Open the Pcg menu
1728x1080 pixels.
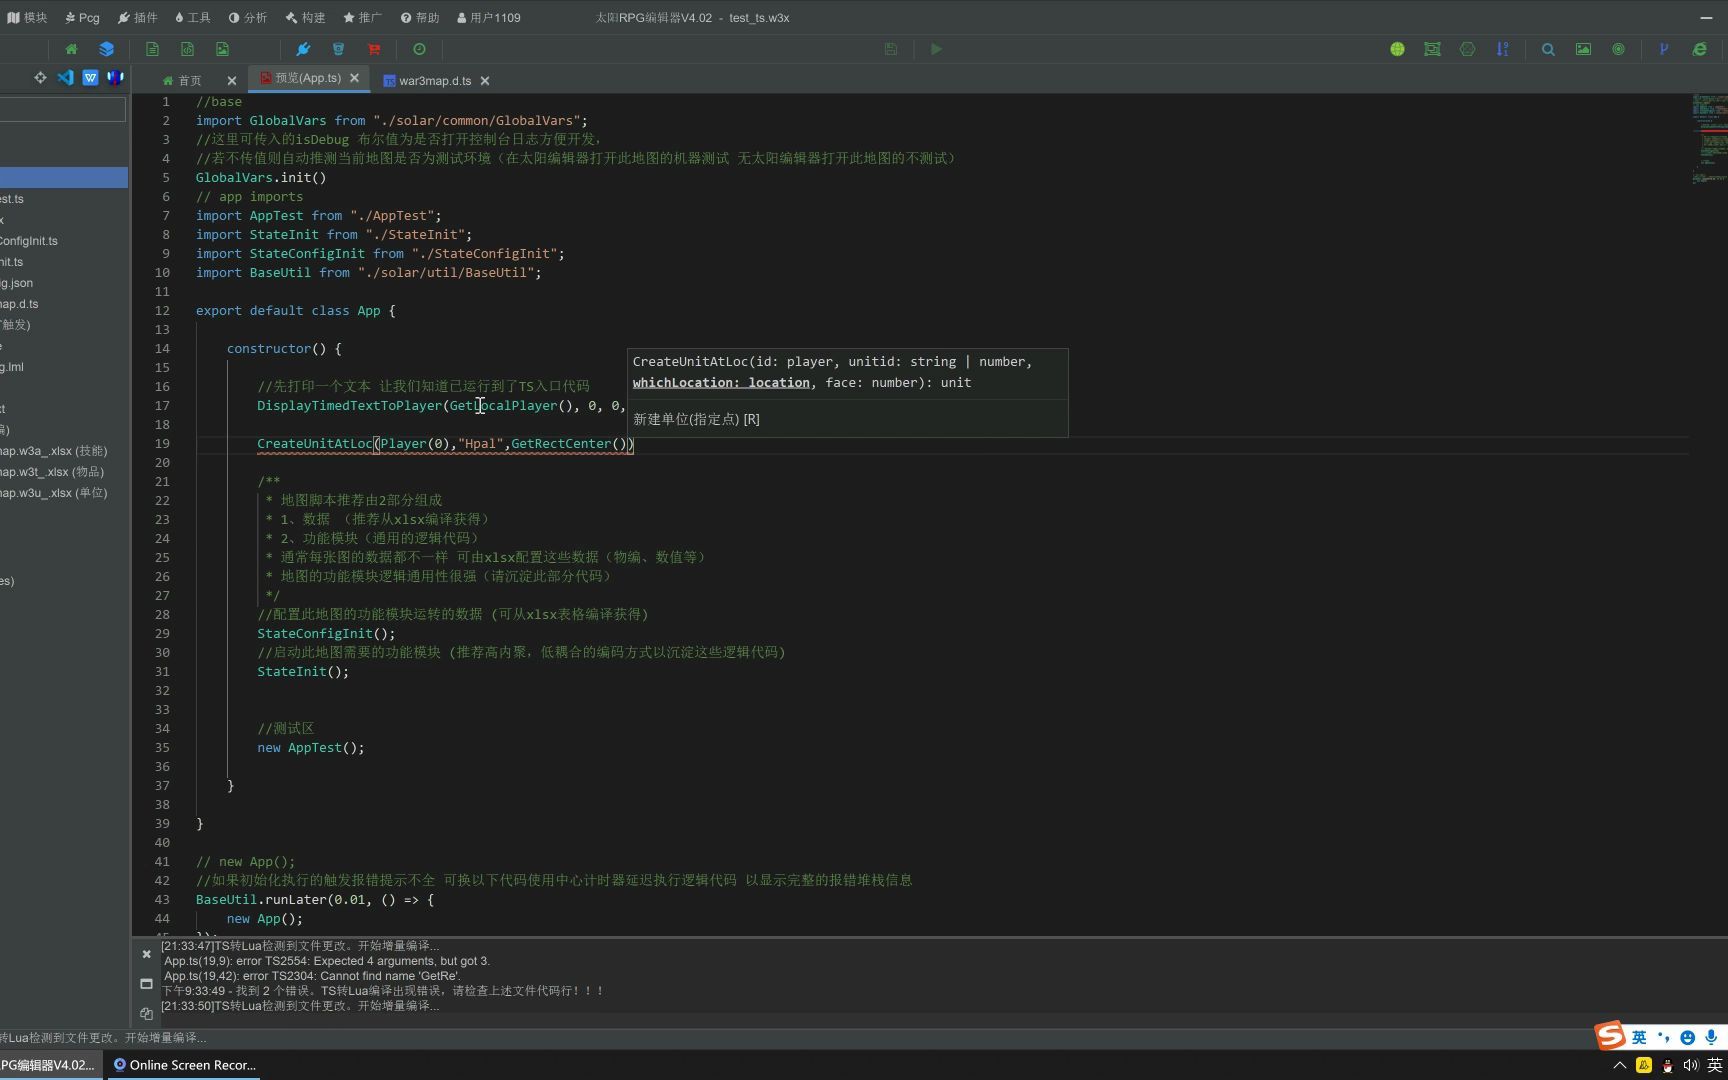coord(82,17)
